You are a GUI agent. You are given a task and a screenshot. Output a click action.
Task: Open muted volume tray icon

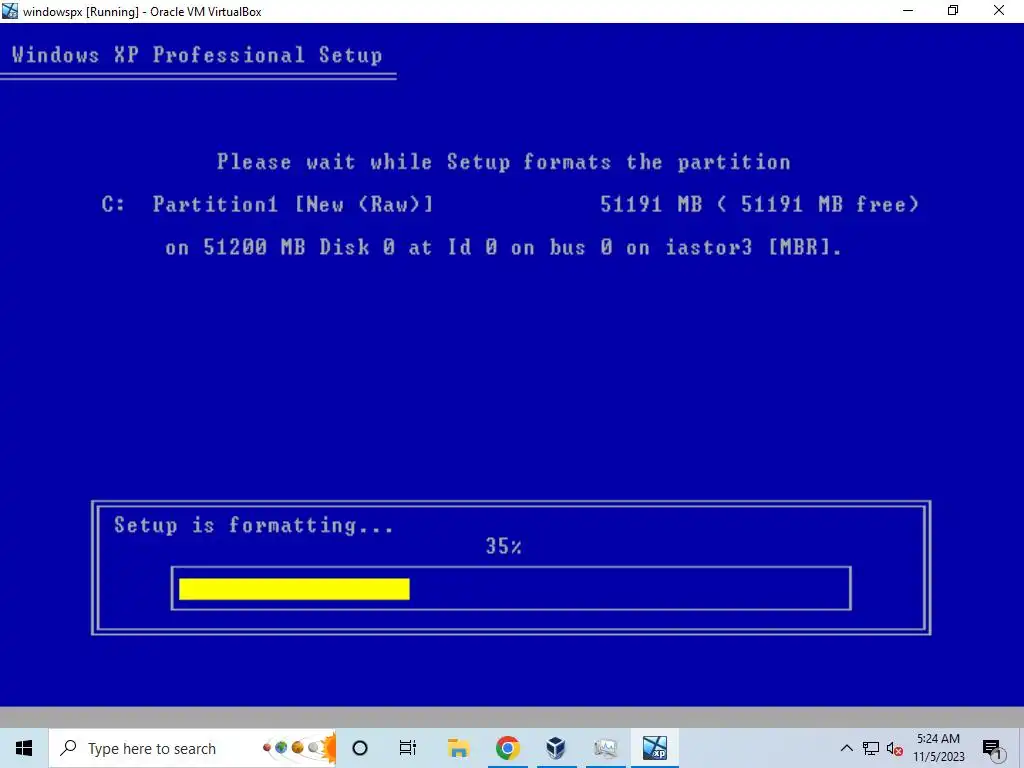[895, 748]
